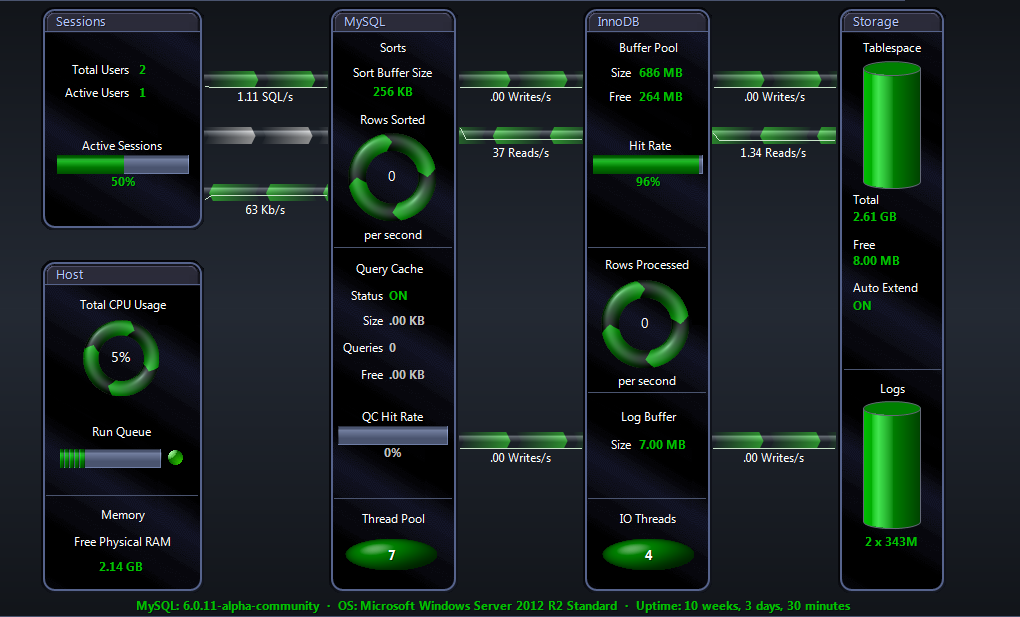Click the Buffer Pool Free 264 MB value

tap(661, 97)
